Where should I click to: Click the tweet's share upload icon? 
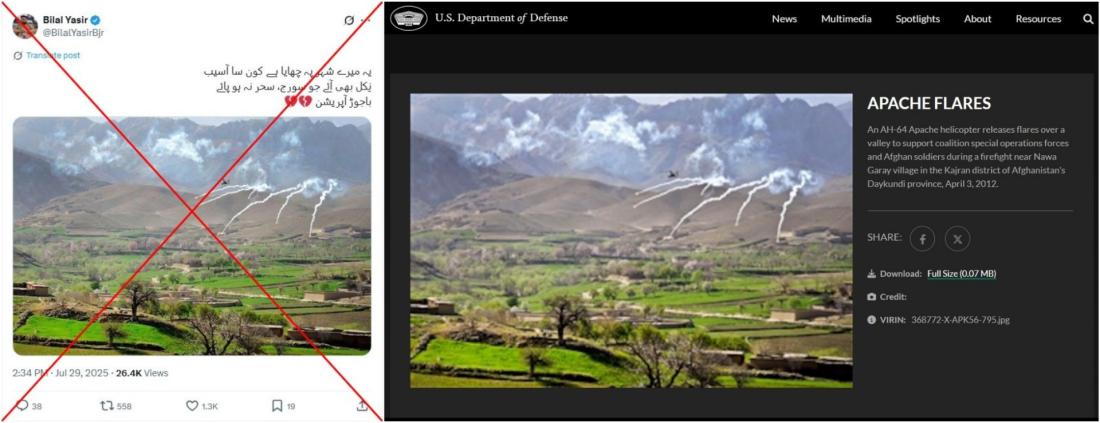click(x=362, y=405)
